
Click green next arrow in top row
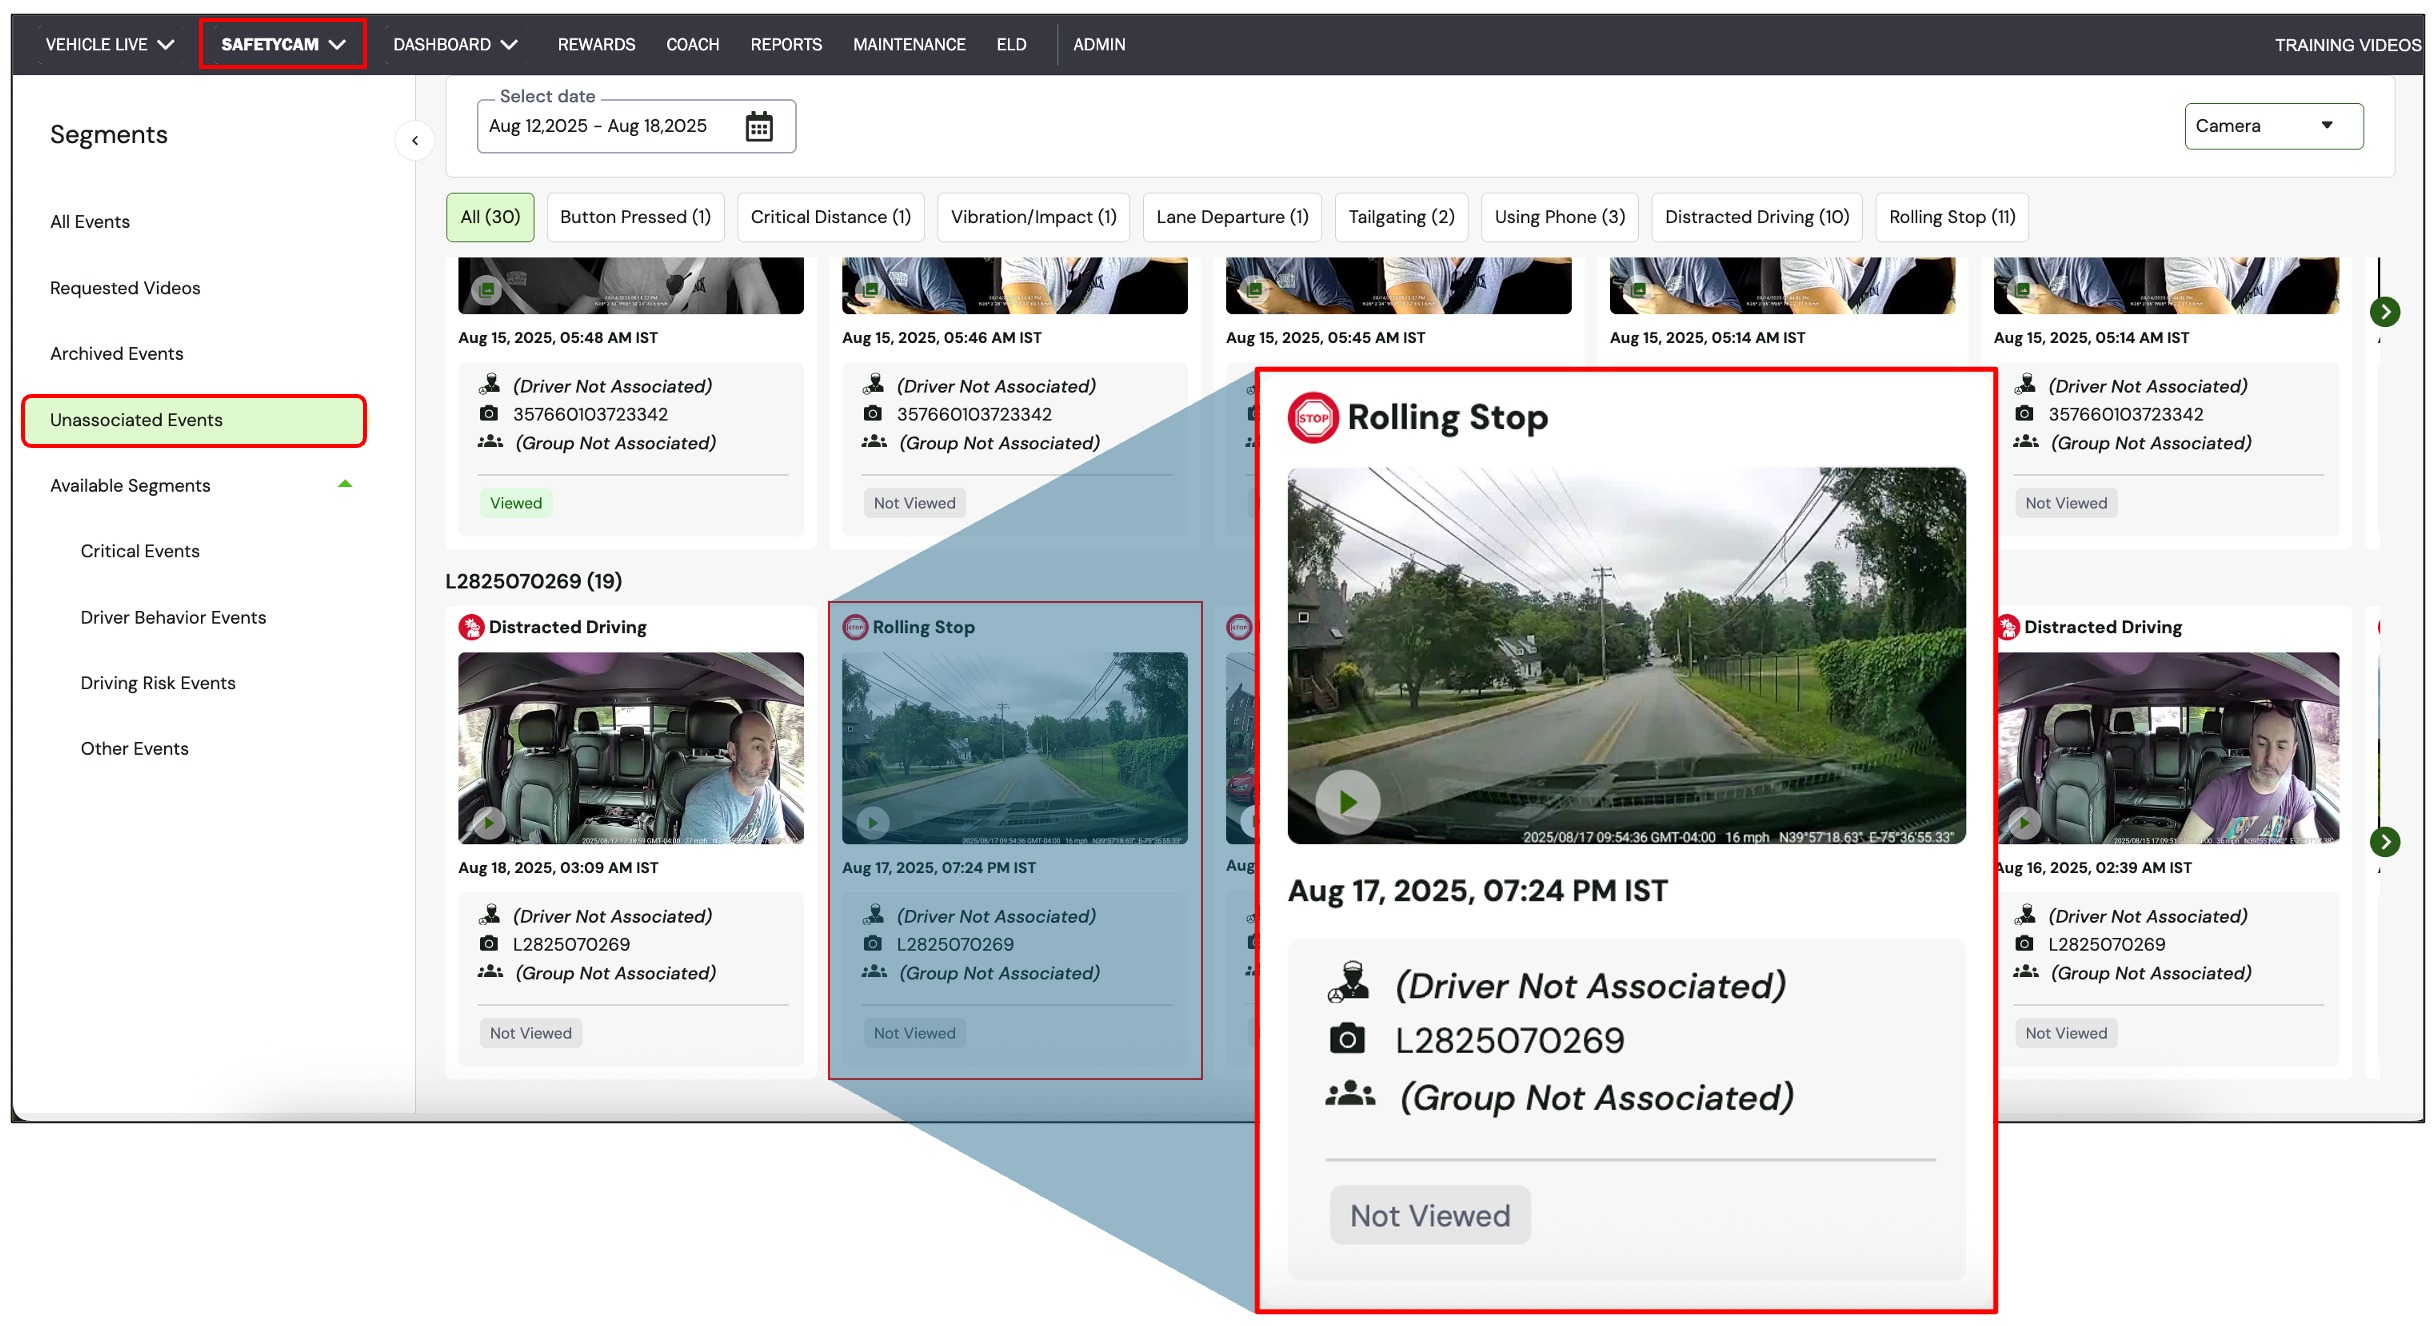(x=2385, y=312)
